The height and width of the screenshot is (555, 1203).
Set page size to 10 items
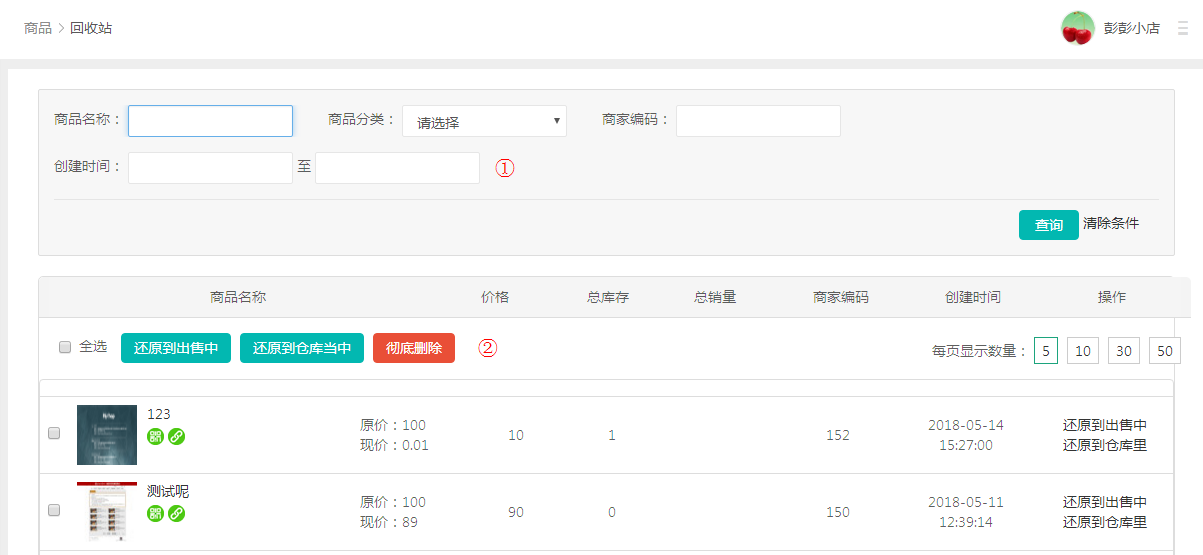[1083, 350]
